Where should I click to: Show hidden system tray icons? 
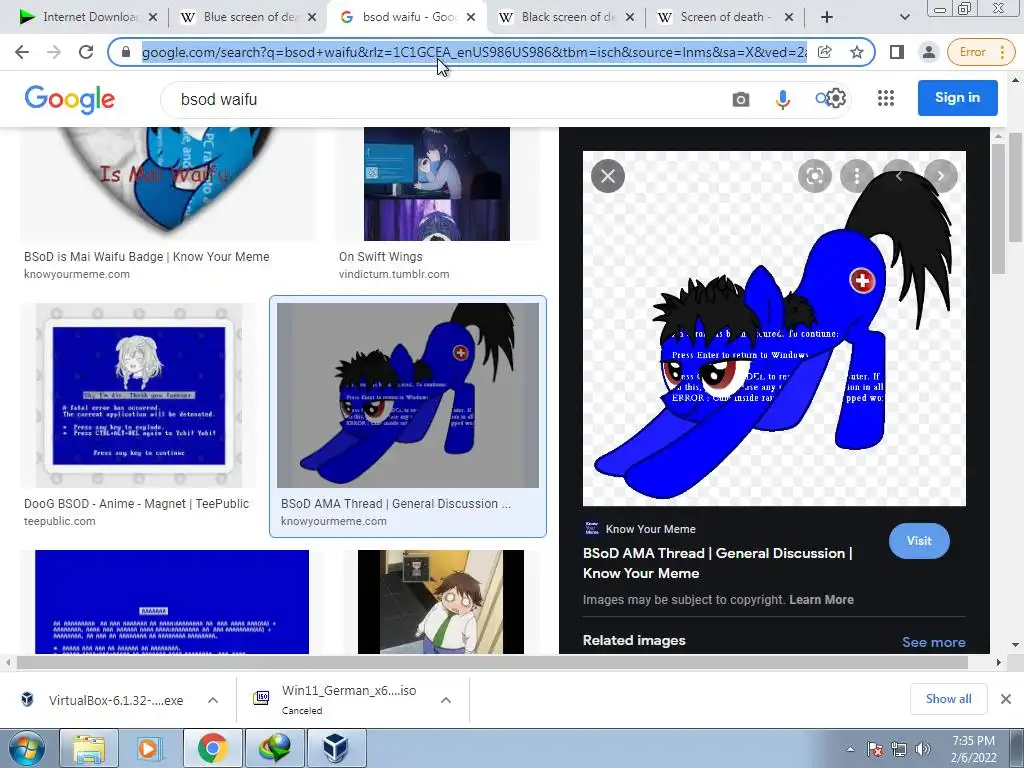click(850, 749)
